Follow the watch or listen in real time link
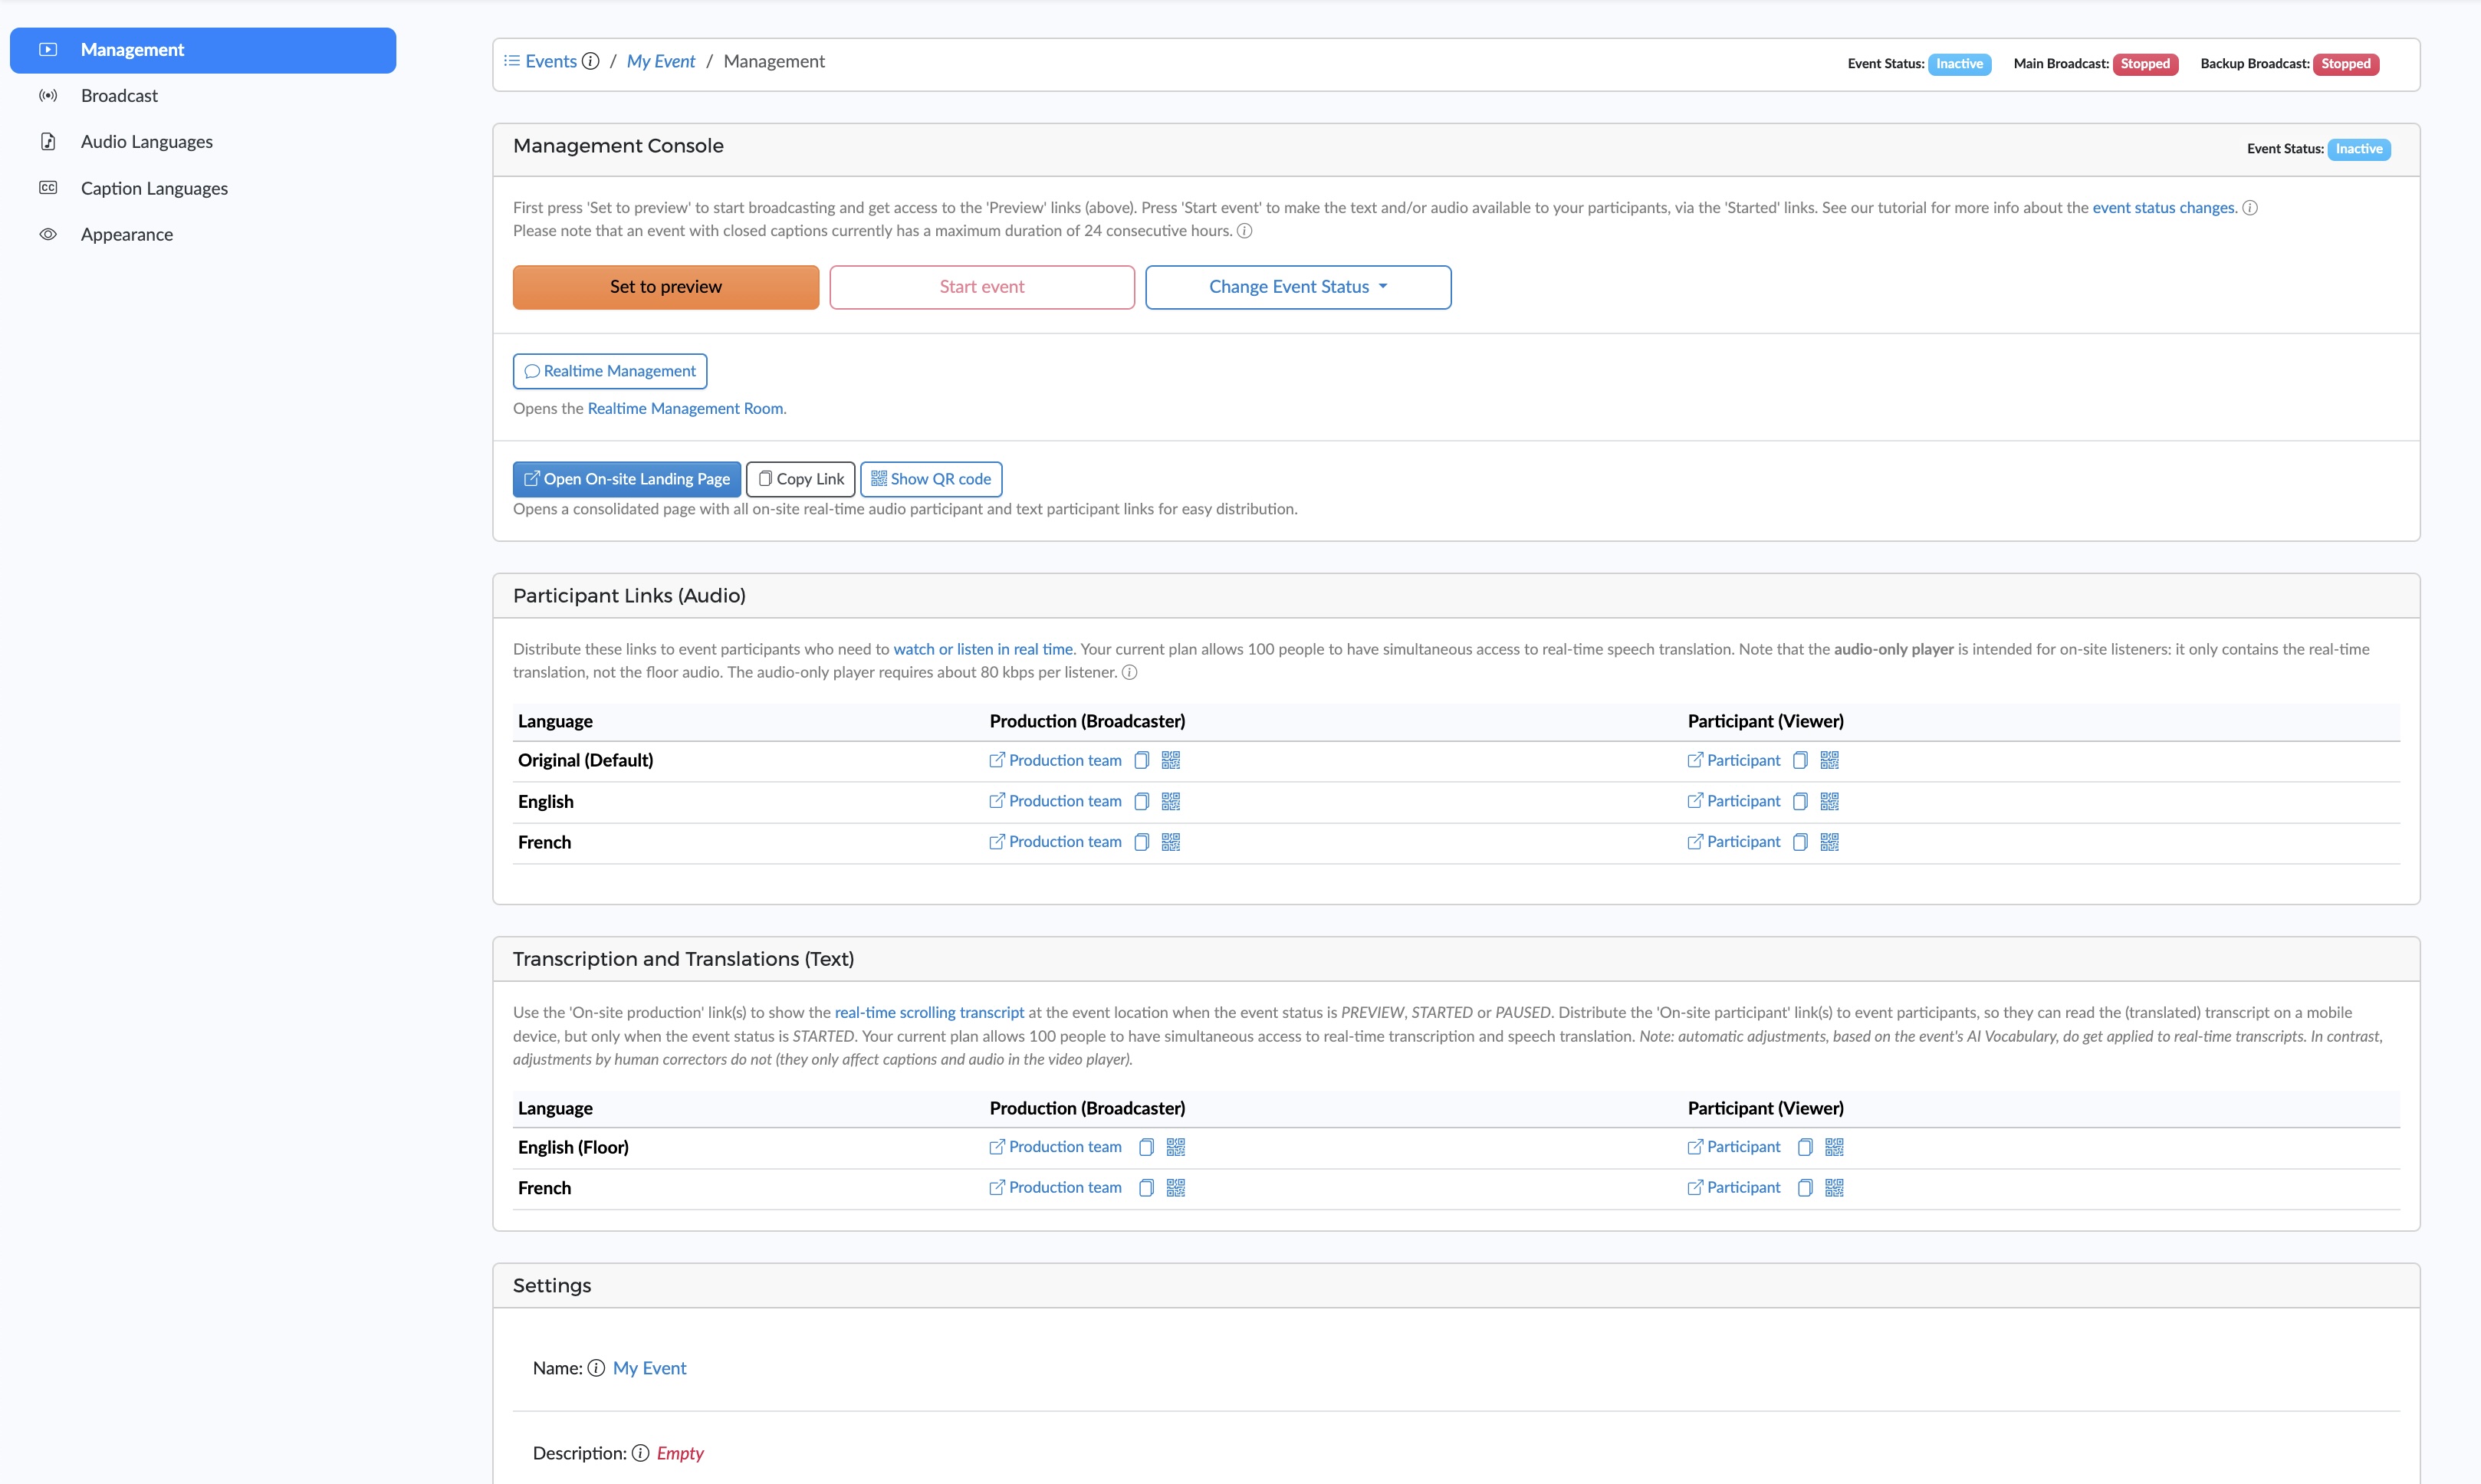The image size is (2481, 1484). 983,649
